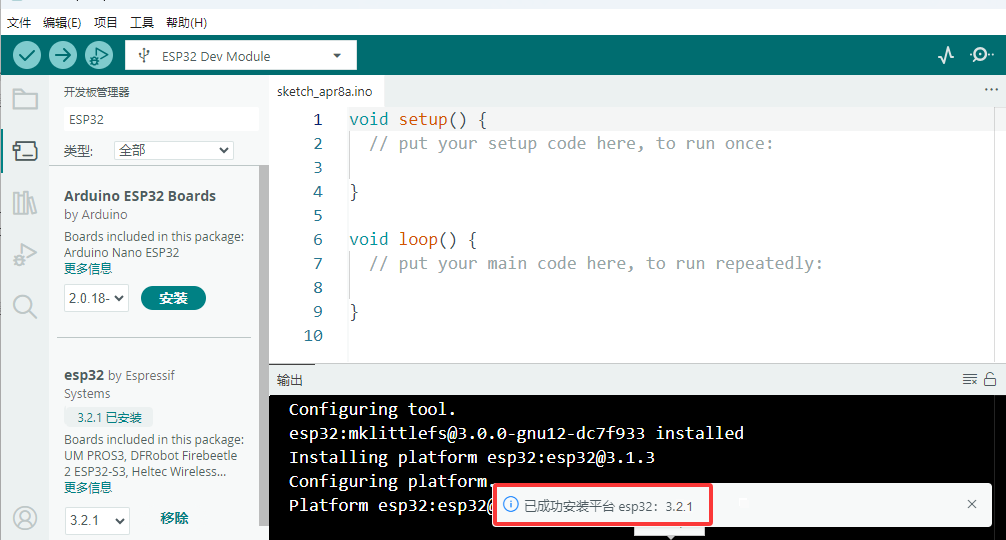Open the Library Manager sidebar icon
The image size is (1006, 540).
25,203
